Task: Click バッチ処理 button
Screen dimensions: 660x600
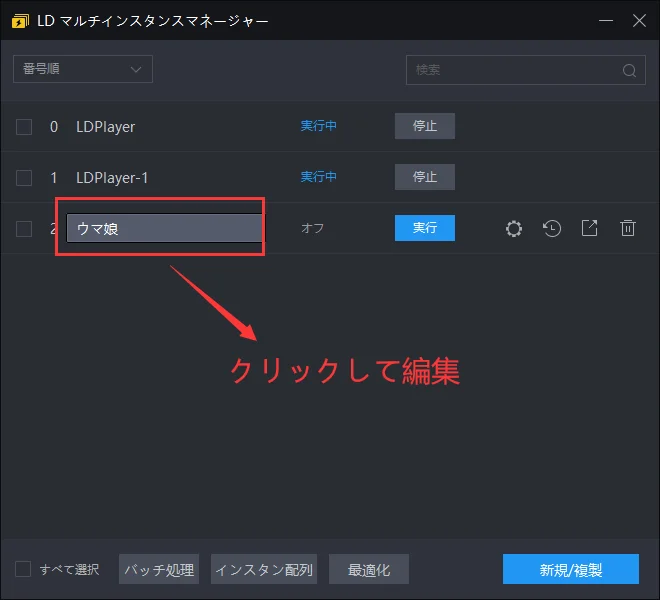Action: pyautogui.click(x=159, y=569)
